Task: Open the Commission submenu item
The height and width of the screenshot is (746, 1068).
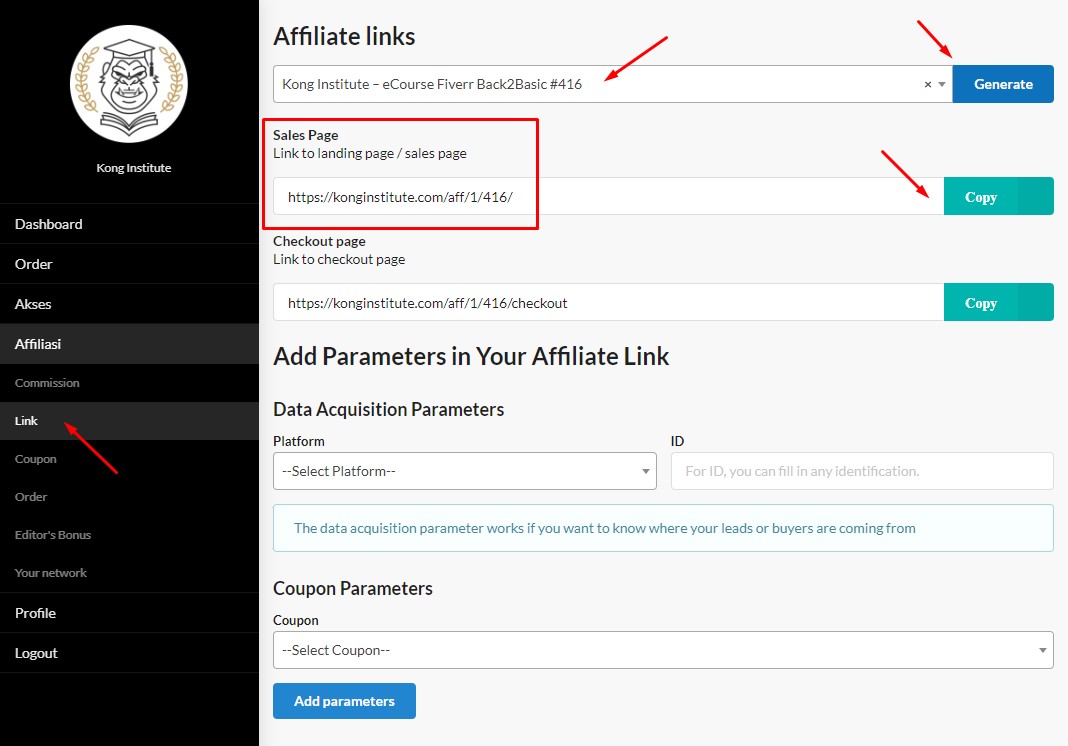Action: click(47, 383)
